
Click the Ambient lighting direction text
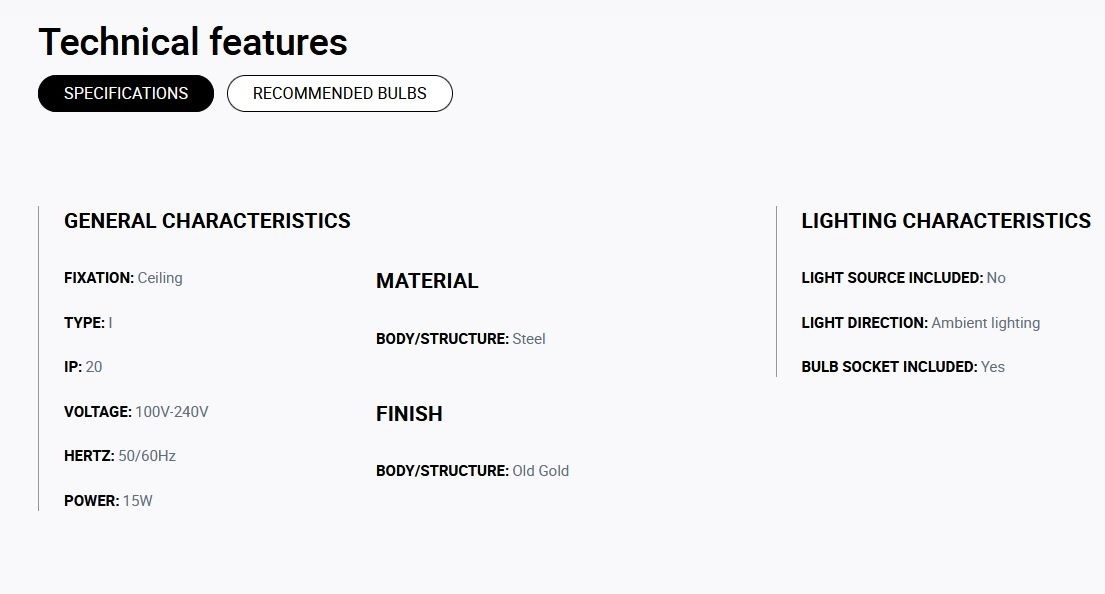pyautogui.click(x=986, y=323)
